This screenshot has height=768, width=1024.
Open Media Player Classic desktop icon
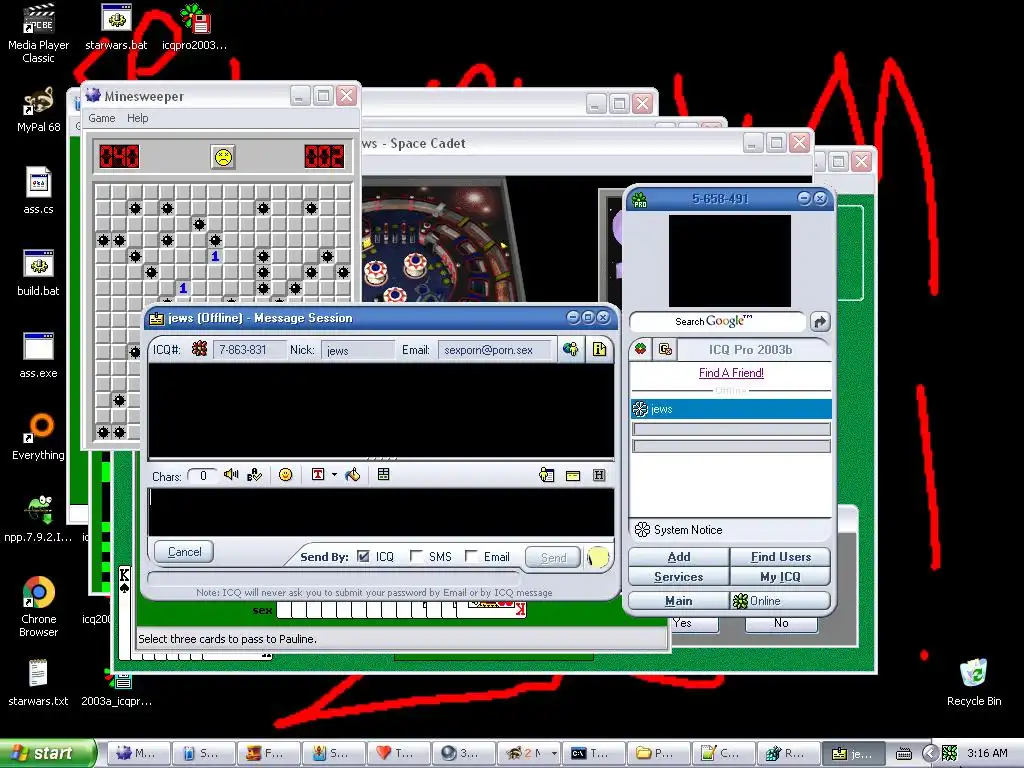(39, 34)
